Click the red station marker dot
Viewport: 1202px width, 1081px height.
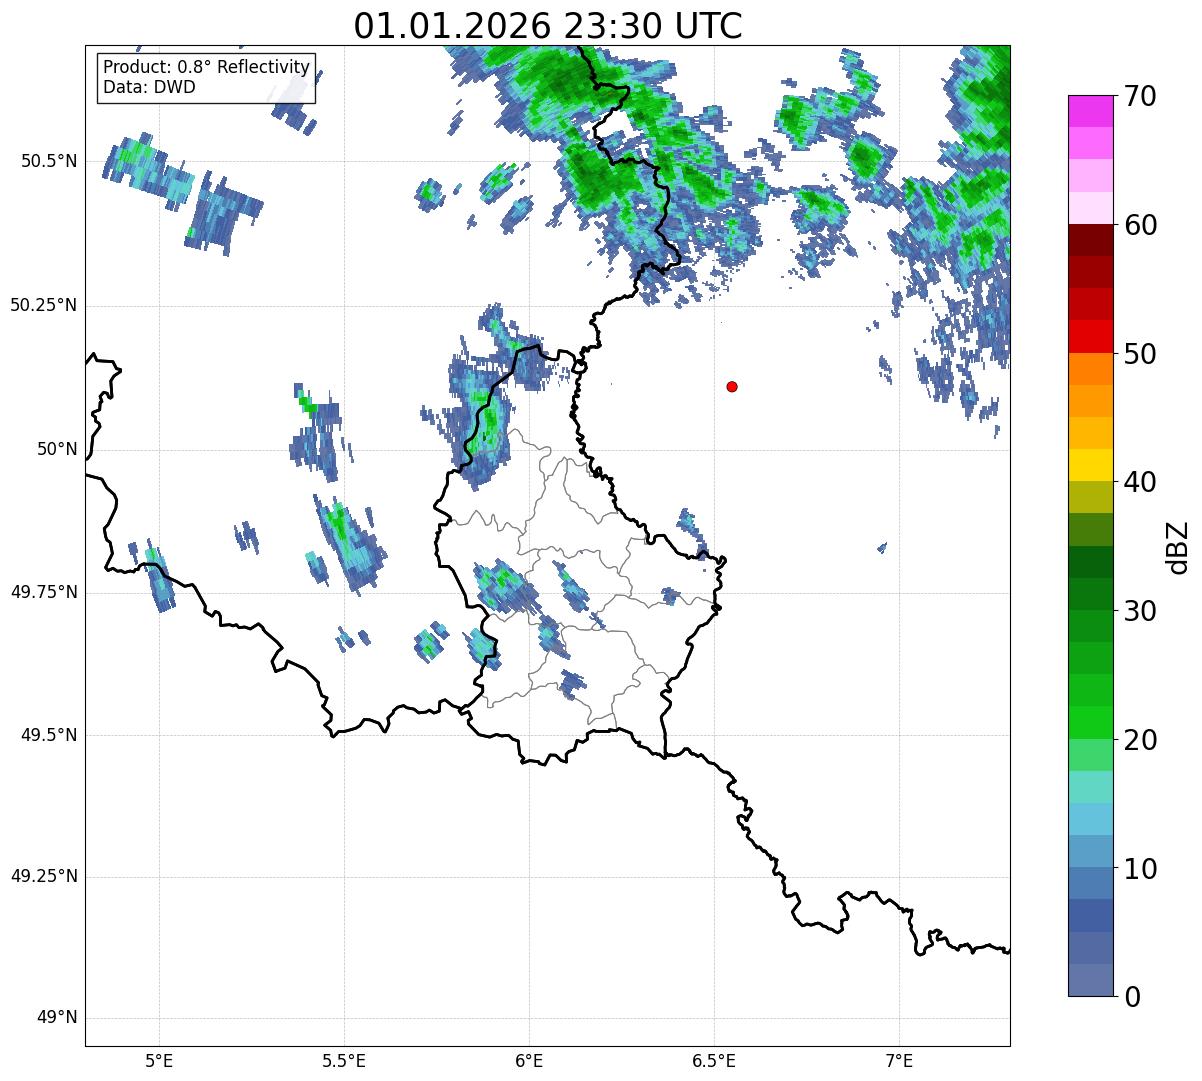coord(732,386)
